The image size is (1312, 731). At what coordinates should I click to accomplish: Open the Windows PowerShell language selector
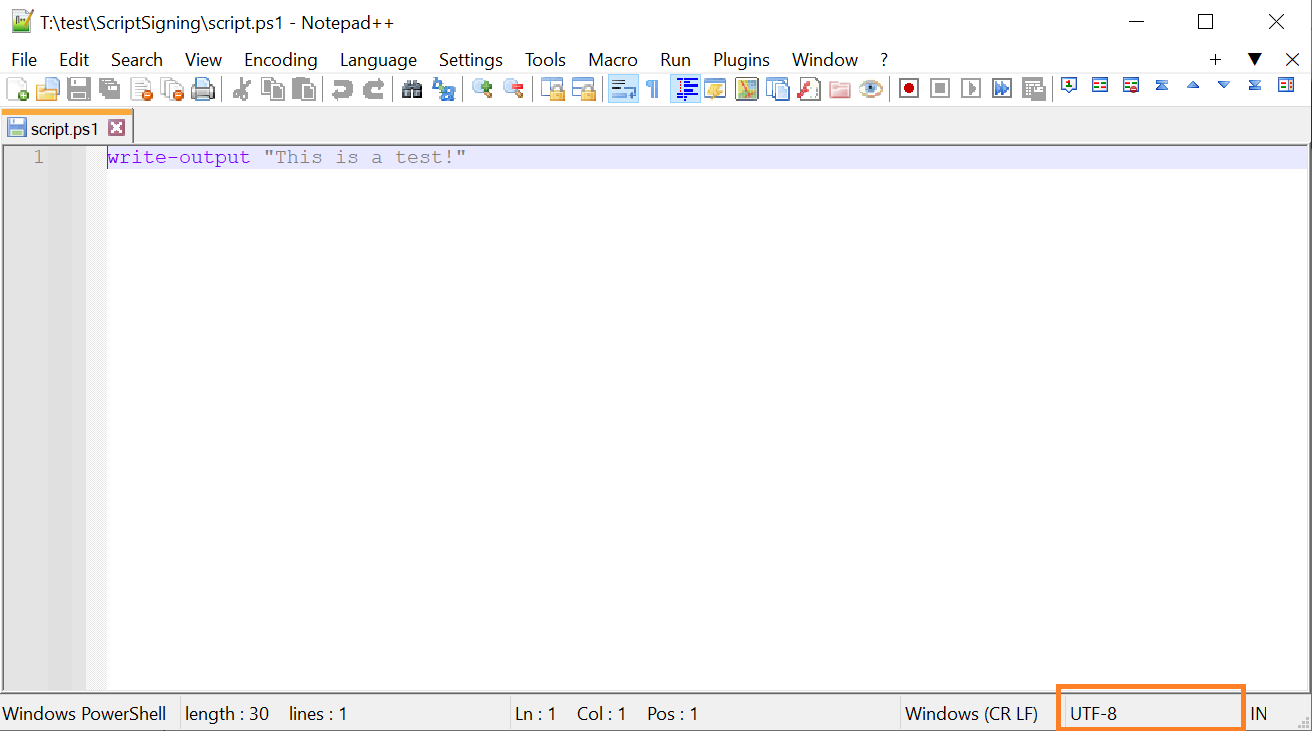click(x=84, y=713)
